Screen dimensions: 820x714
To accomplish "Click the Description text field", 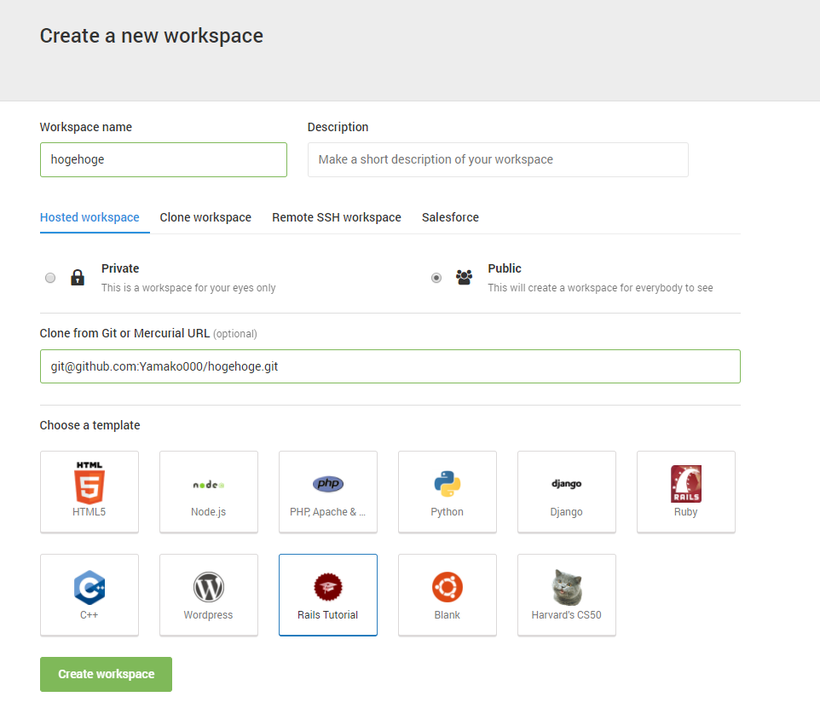I will 498,160.
